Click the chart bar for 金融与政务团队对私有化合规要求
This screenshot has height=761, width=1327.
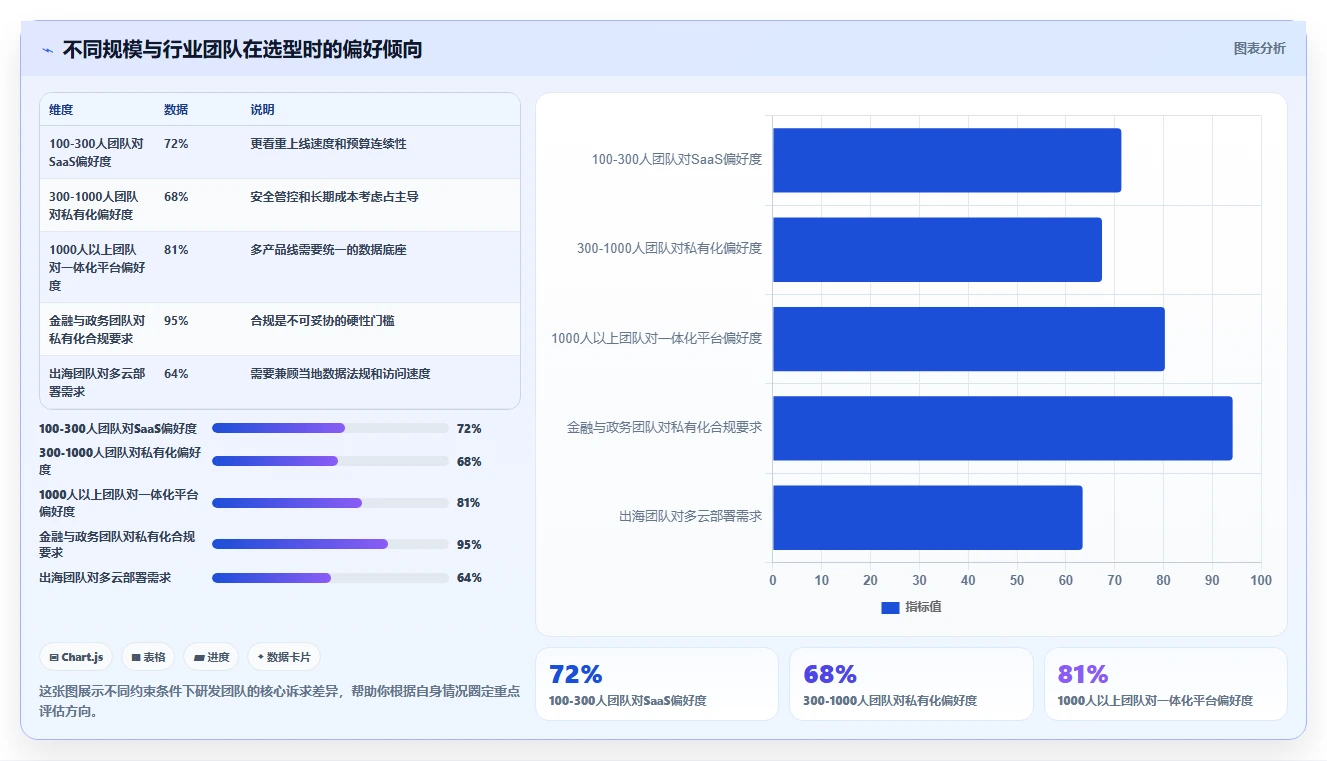(x=1002, y=428)
